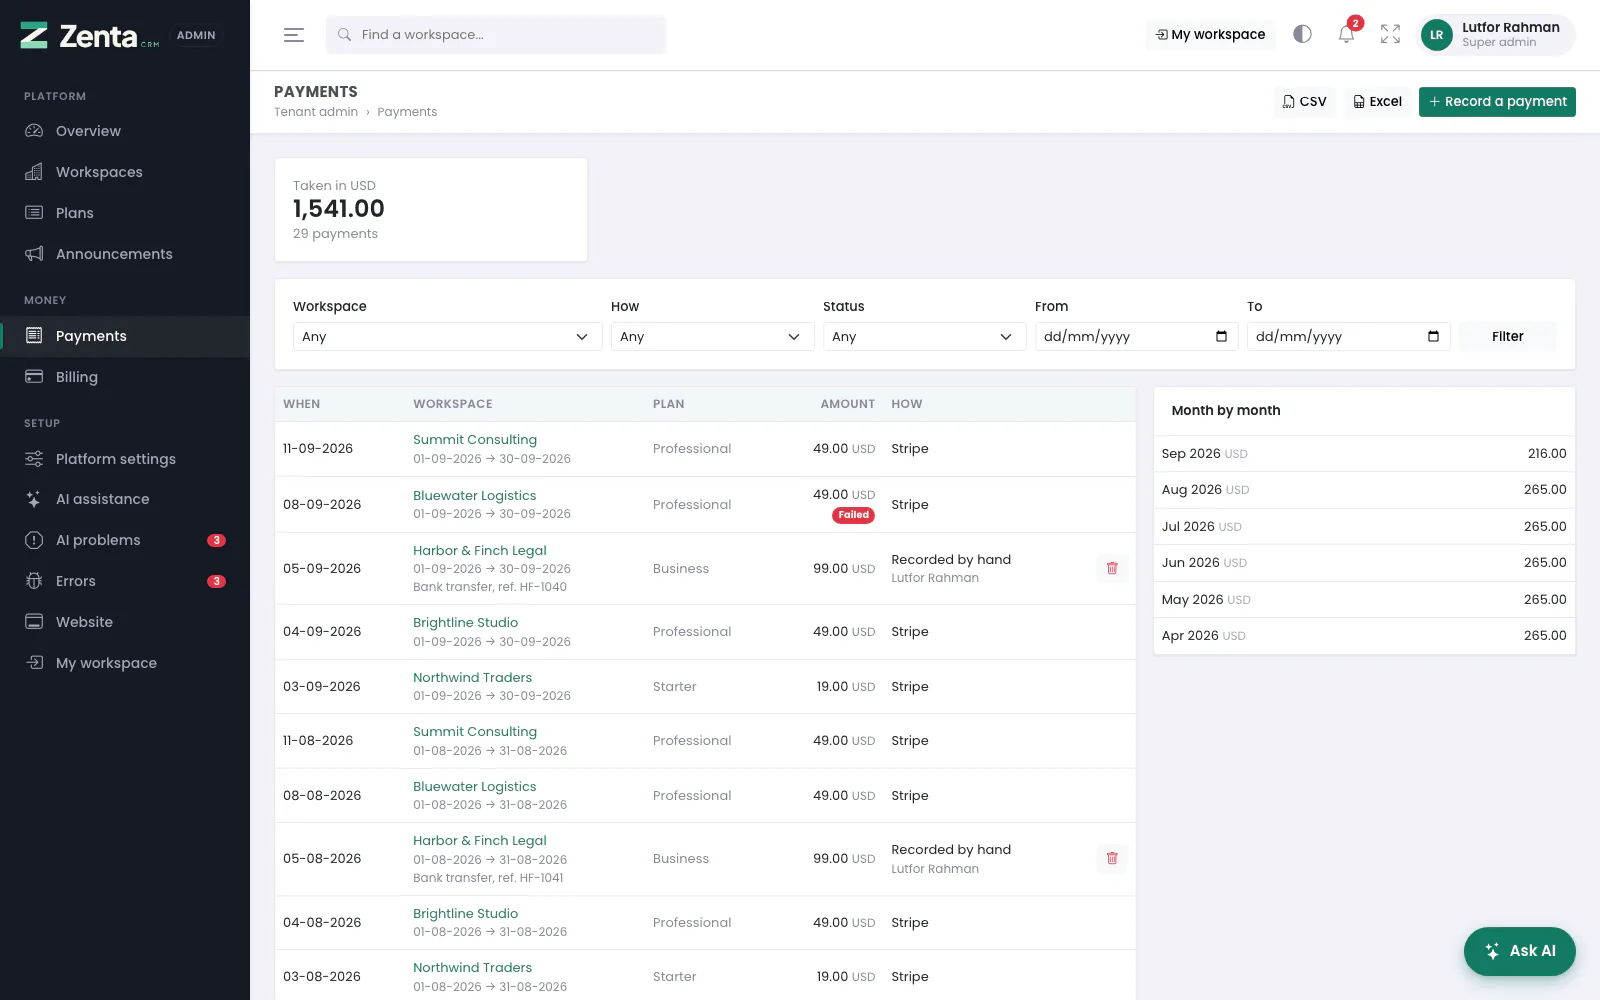Toggle the sidebar hamburger menu
The image size is (1600, 1000).
[293, 35]
